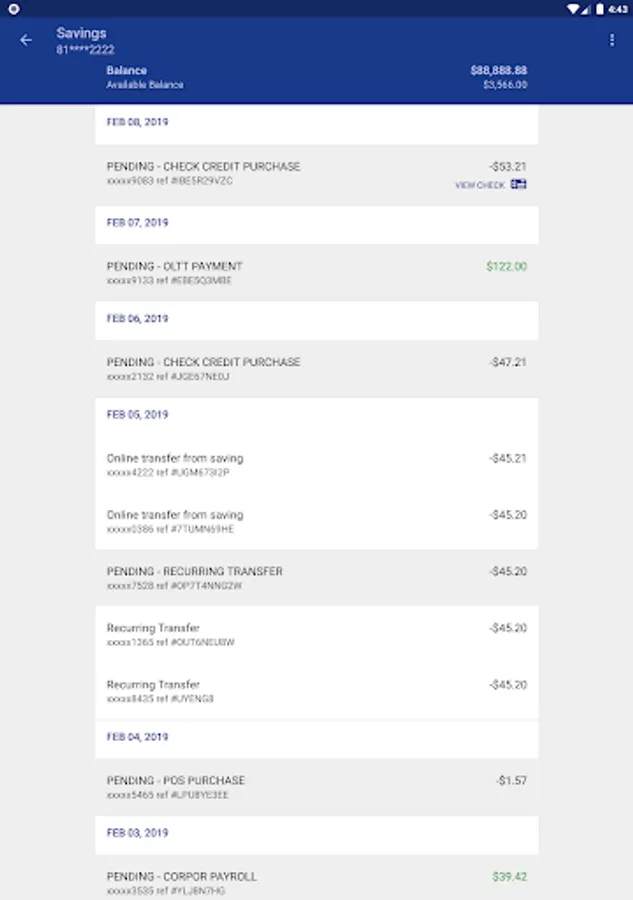
Task: Open the three-dot overflow menu
Action: tap(612, 40)
